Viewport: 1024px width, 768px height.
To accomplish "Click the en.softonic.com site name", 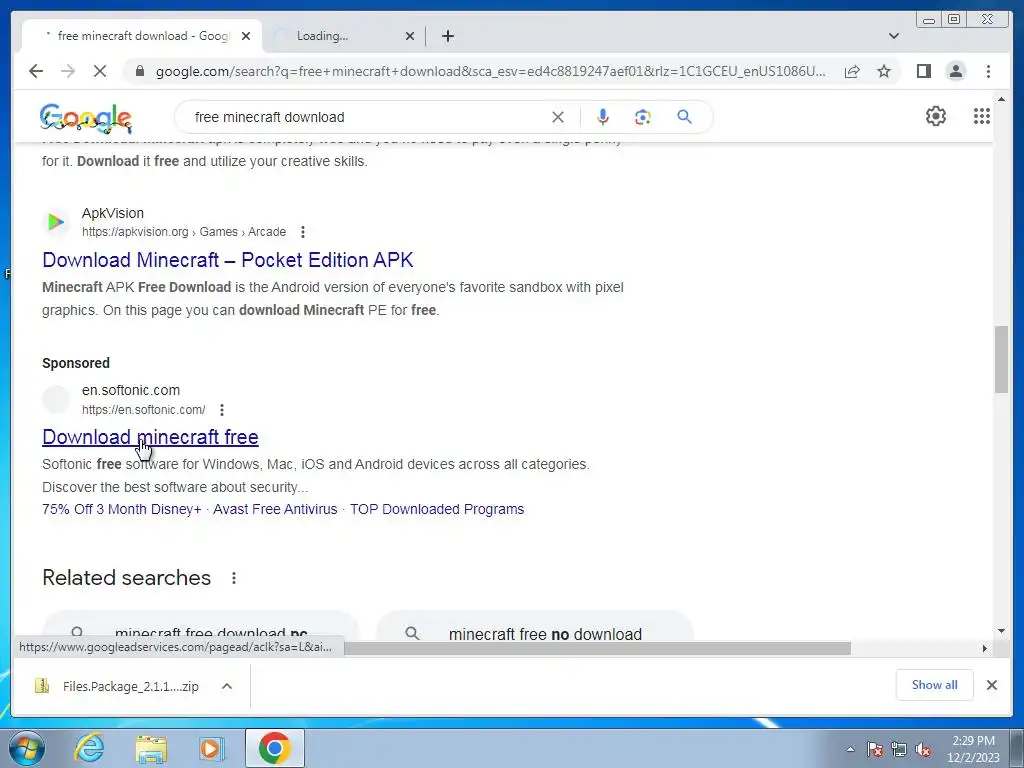I will click(131, 391).
